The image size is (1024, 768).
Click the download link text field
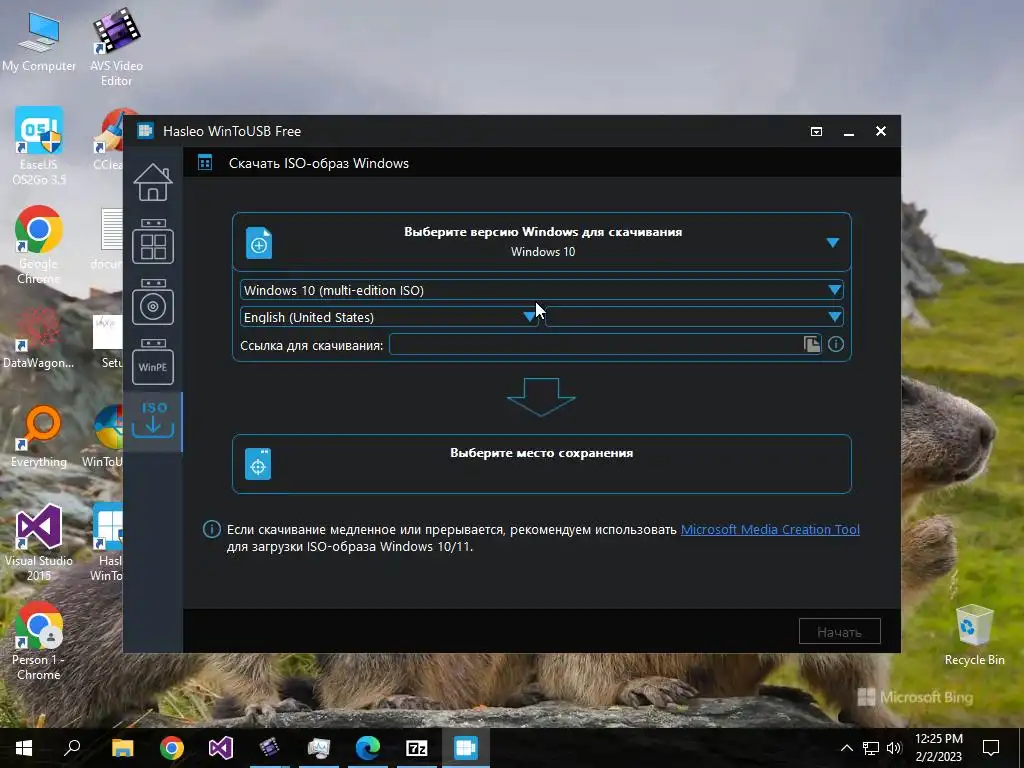click(x=605, y=344)
